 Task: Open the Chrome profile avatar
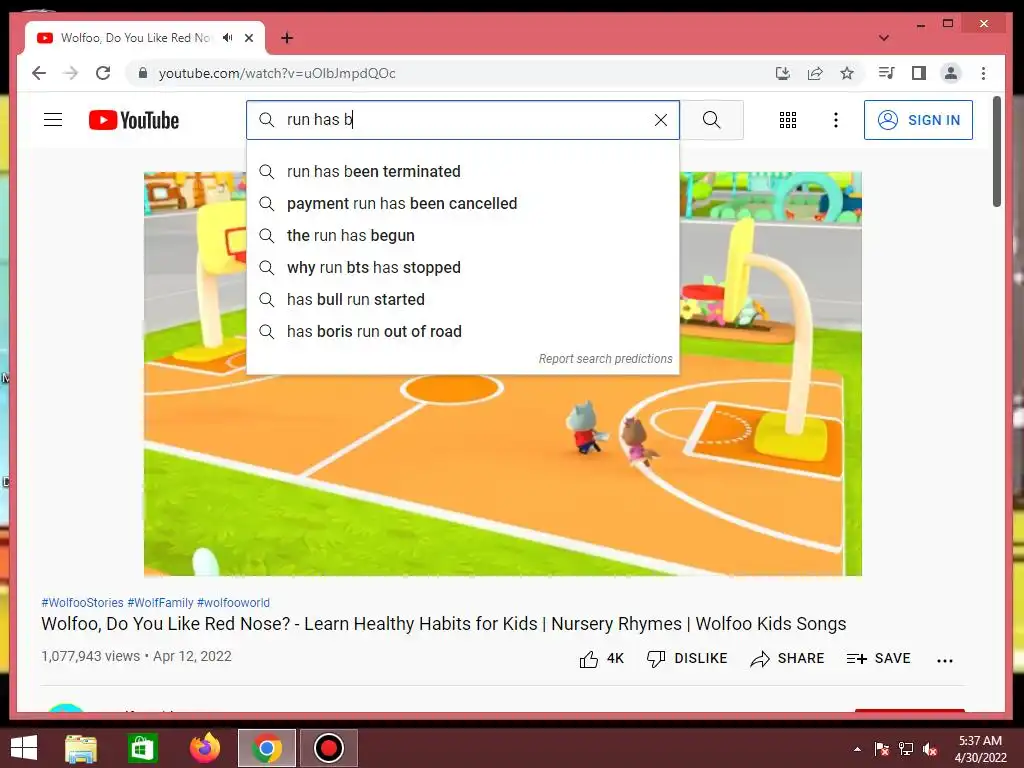[x=951, y=73]
